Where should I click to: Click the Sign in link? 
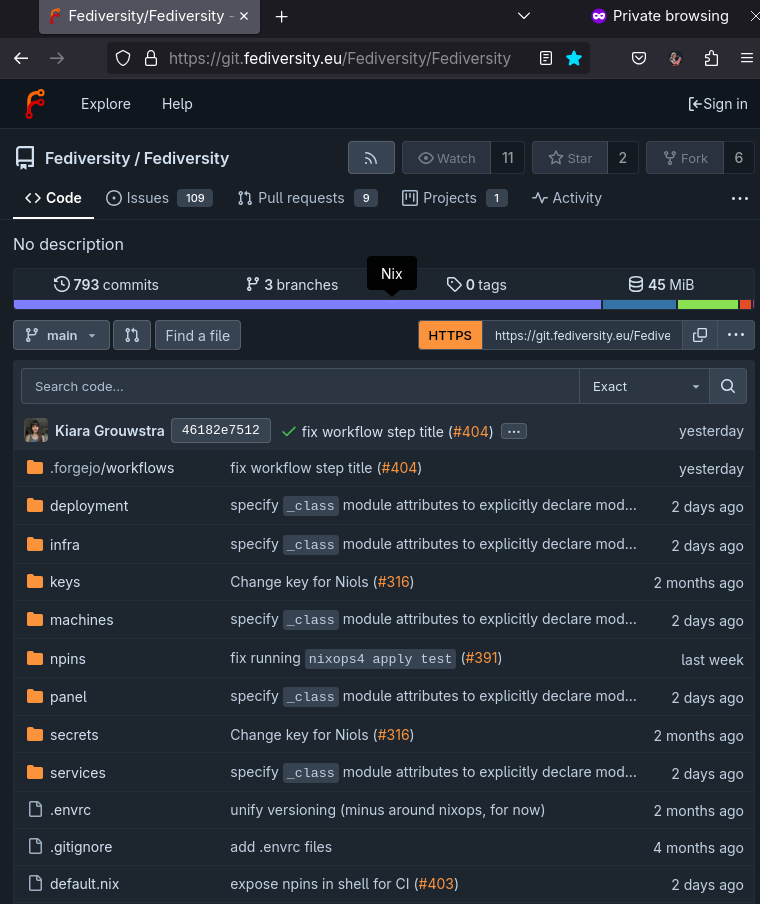[718, 104]
